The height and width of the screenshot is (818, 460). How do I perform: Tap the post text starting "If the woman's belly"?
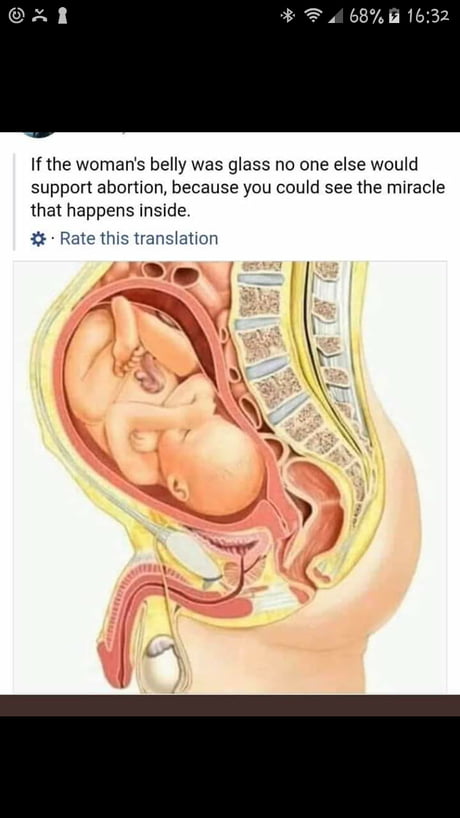pos(238,187)
